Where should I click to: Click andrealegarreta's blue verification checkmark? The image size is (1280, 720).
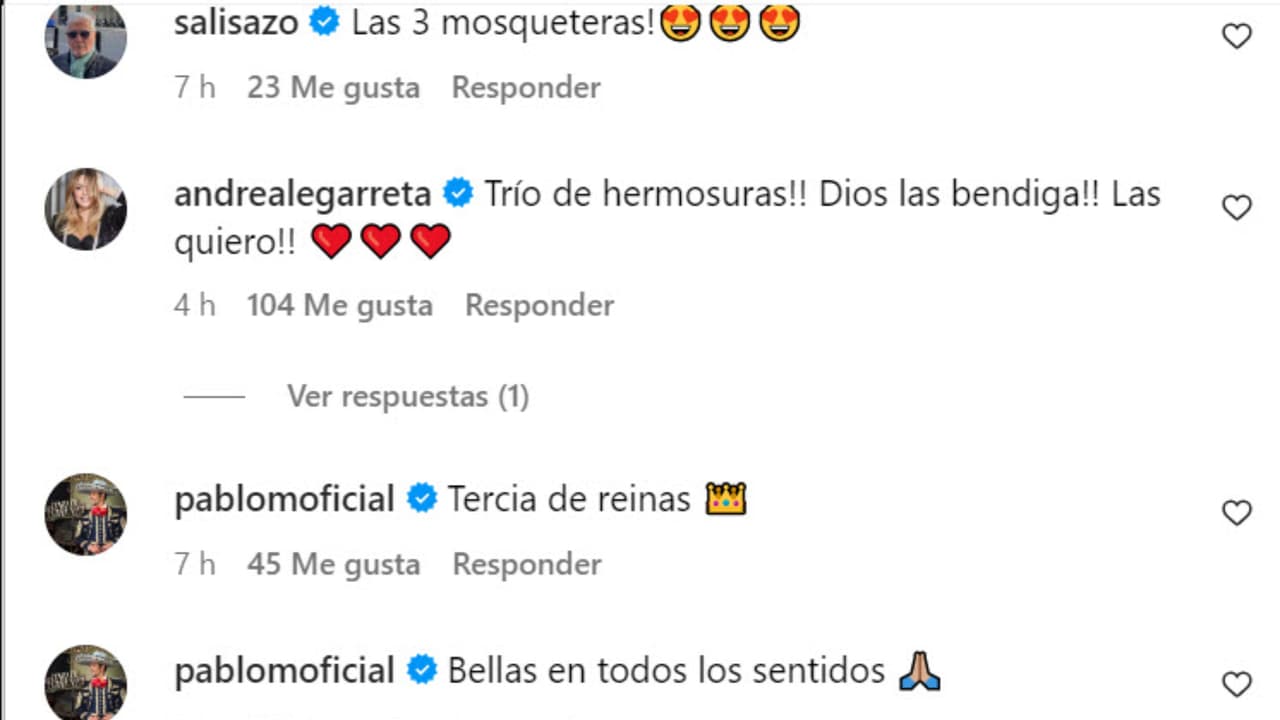458,193
